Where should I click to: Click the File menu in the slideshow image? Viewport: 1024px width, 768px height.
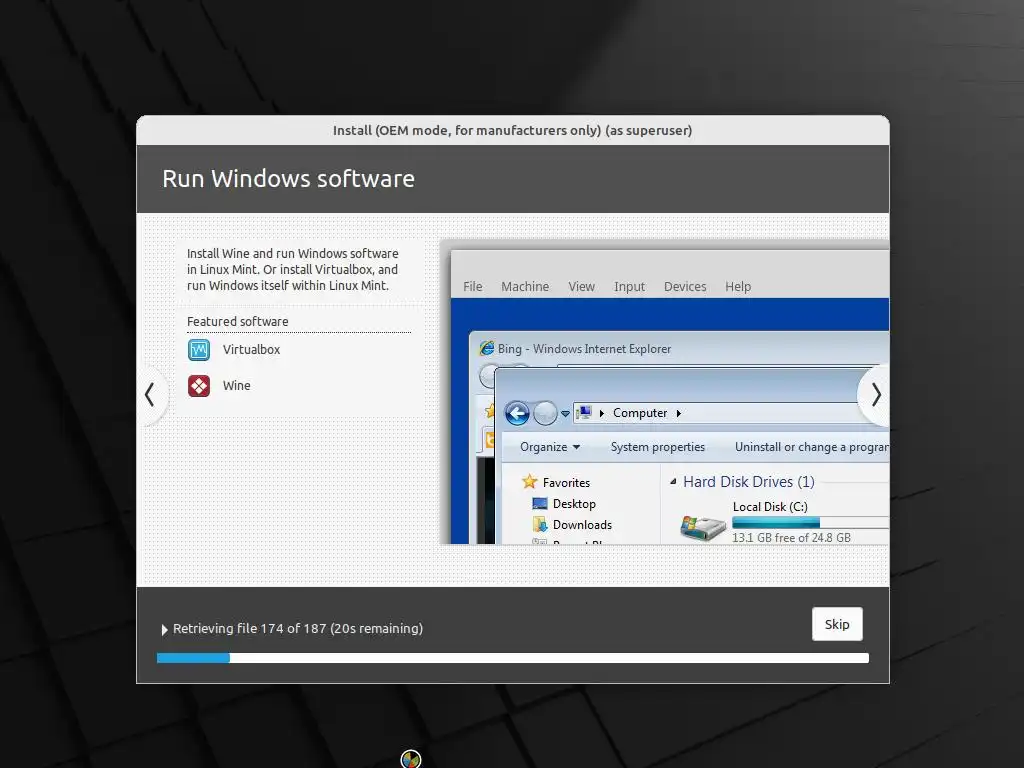[473, 287]
